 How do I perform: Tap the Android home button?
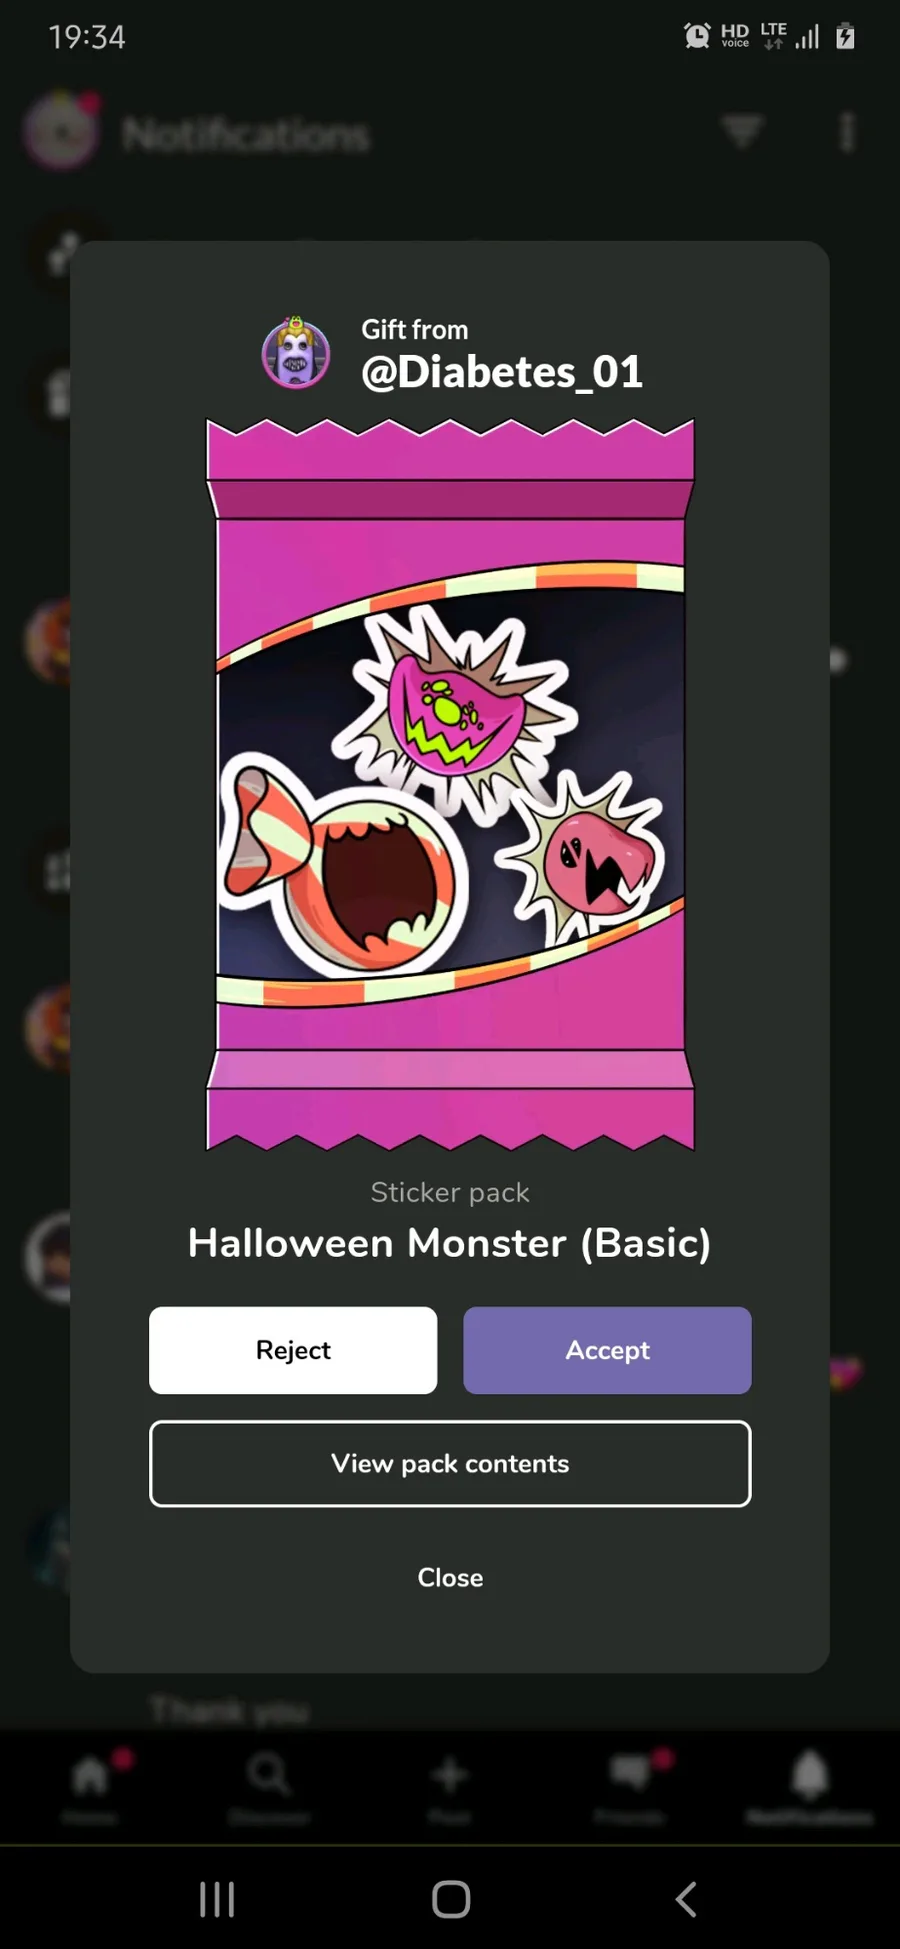451,1899
